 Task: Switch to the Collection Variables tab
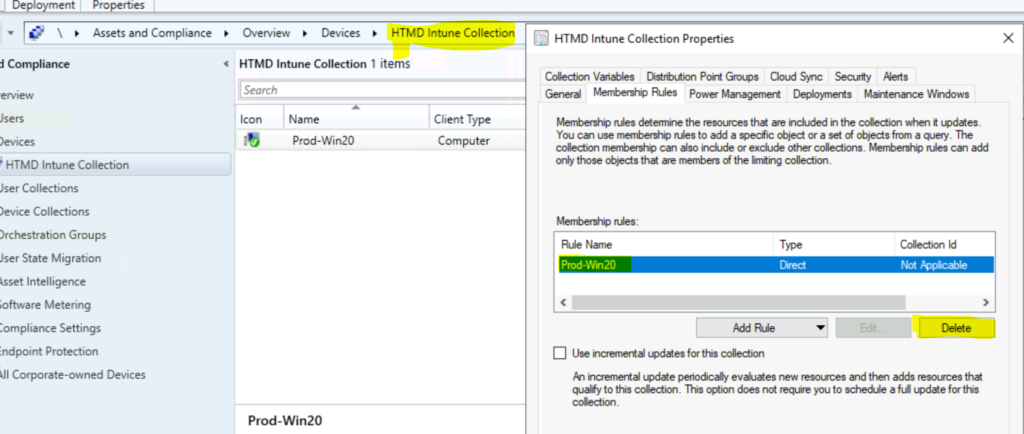point(589,76)
